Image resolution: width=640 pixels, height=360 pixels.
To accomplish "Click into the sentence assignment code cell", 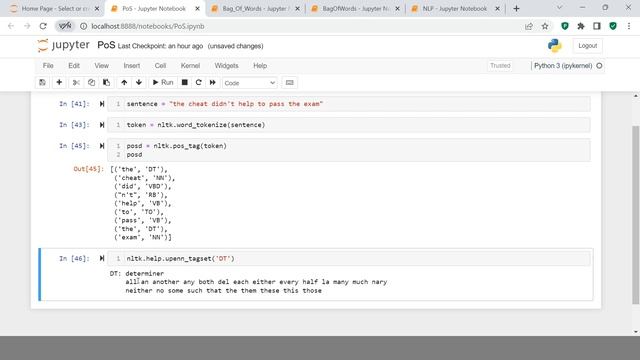I will 349,104.
